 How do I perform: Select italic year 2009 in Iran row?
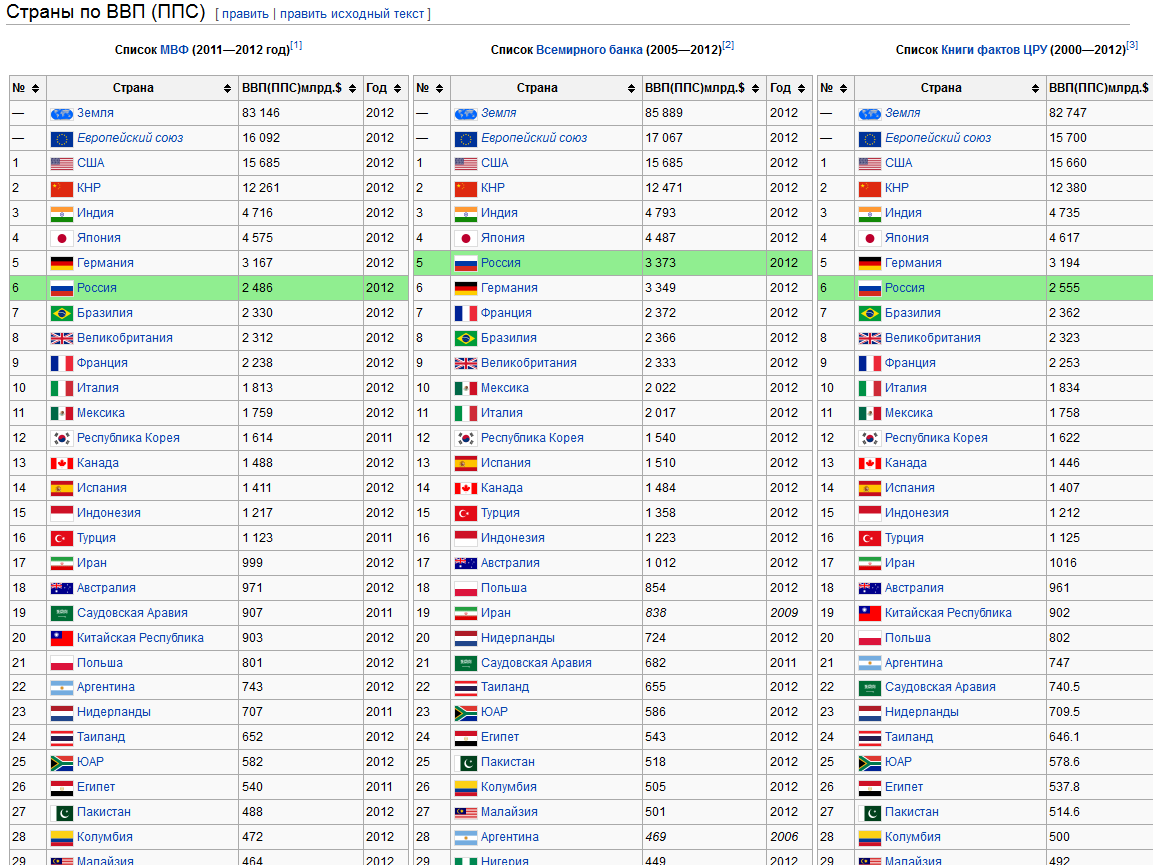click(784, 613)
